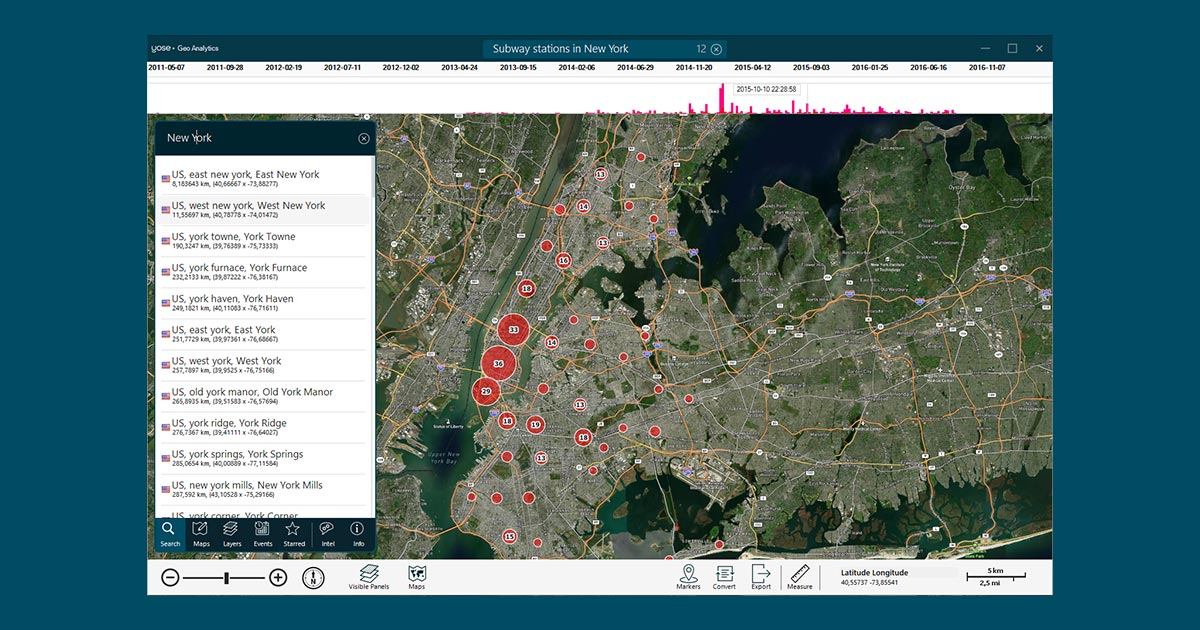Show the Starred items
The width and height of the screenshot is (1200, 630).
click(293, 533)
